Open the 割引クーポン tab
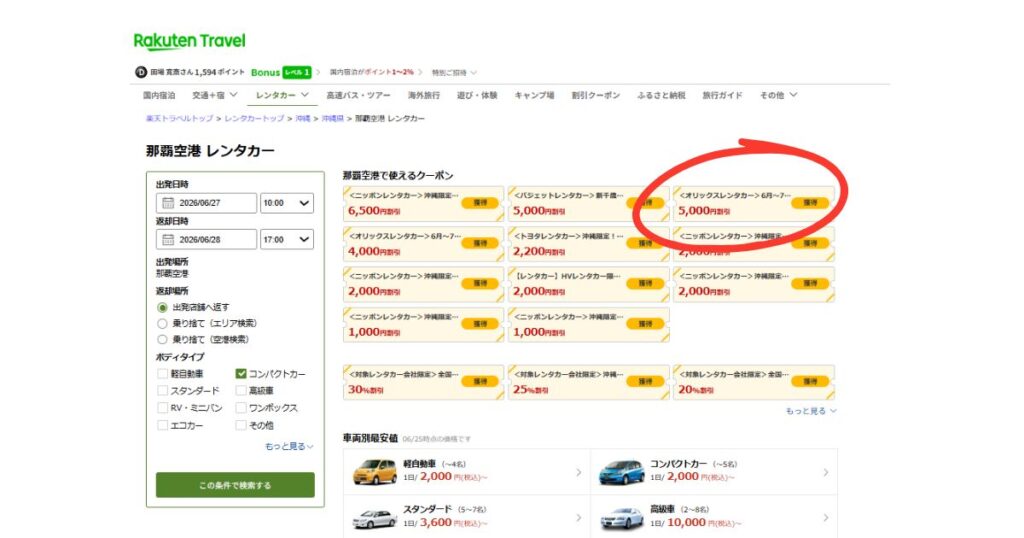This screenshot has width=1024, height=538. coord(596,95)
